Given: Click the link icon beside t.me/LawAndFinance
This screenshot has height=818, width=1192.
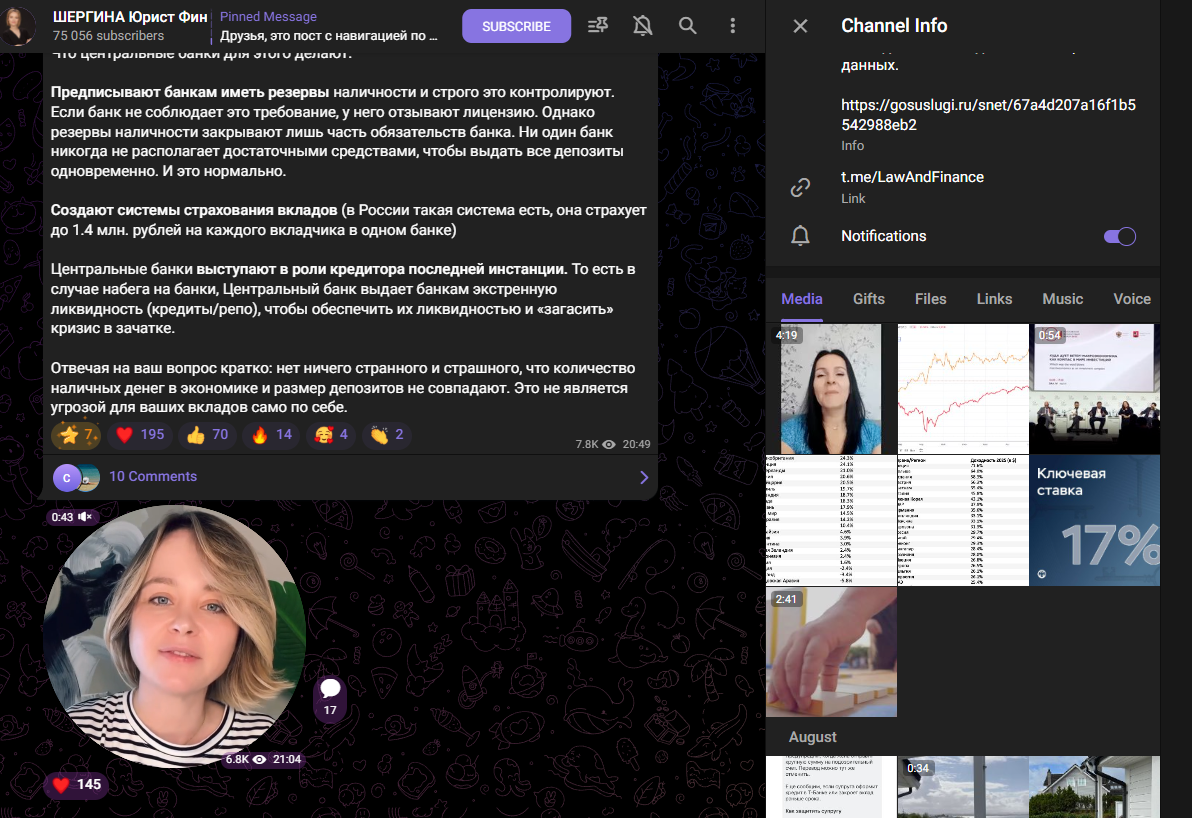Looking at the screenshot, I should click(800, 187).
